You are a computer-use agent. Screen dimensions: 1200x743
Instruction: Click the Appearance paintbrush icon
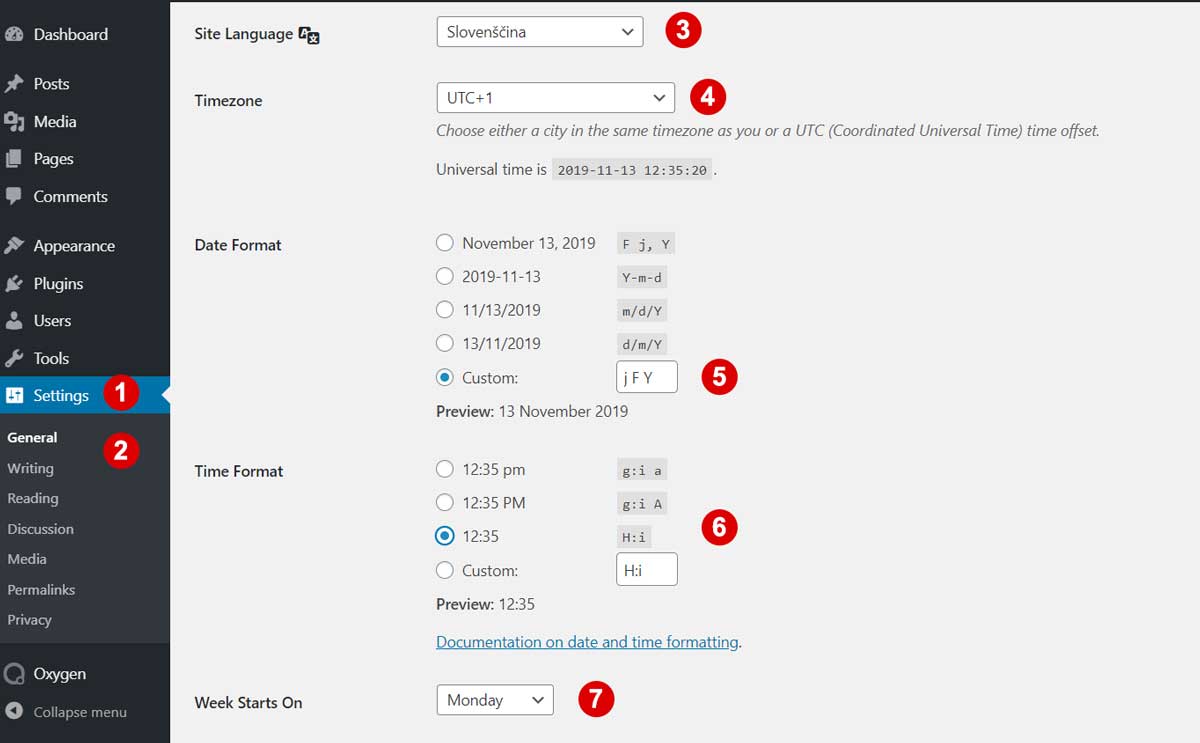point(14,246)
